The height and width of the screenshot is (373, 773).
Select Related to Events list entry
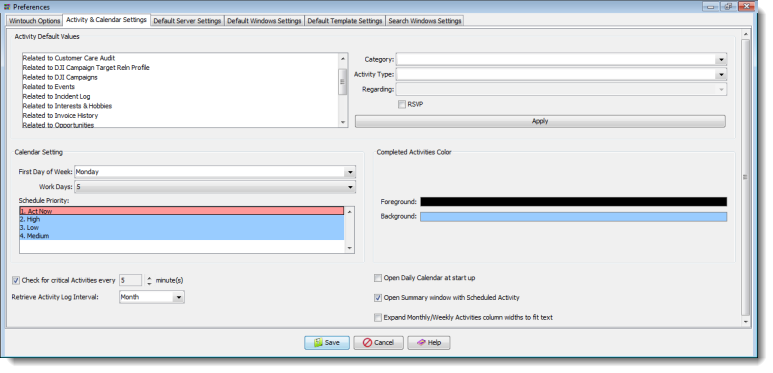pos(49,87)
